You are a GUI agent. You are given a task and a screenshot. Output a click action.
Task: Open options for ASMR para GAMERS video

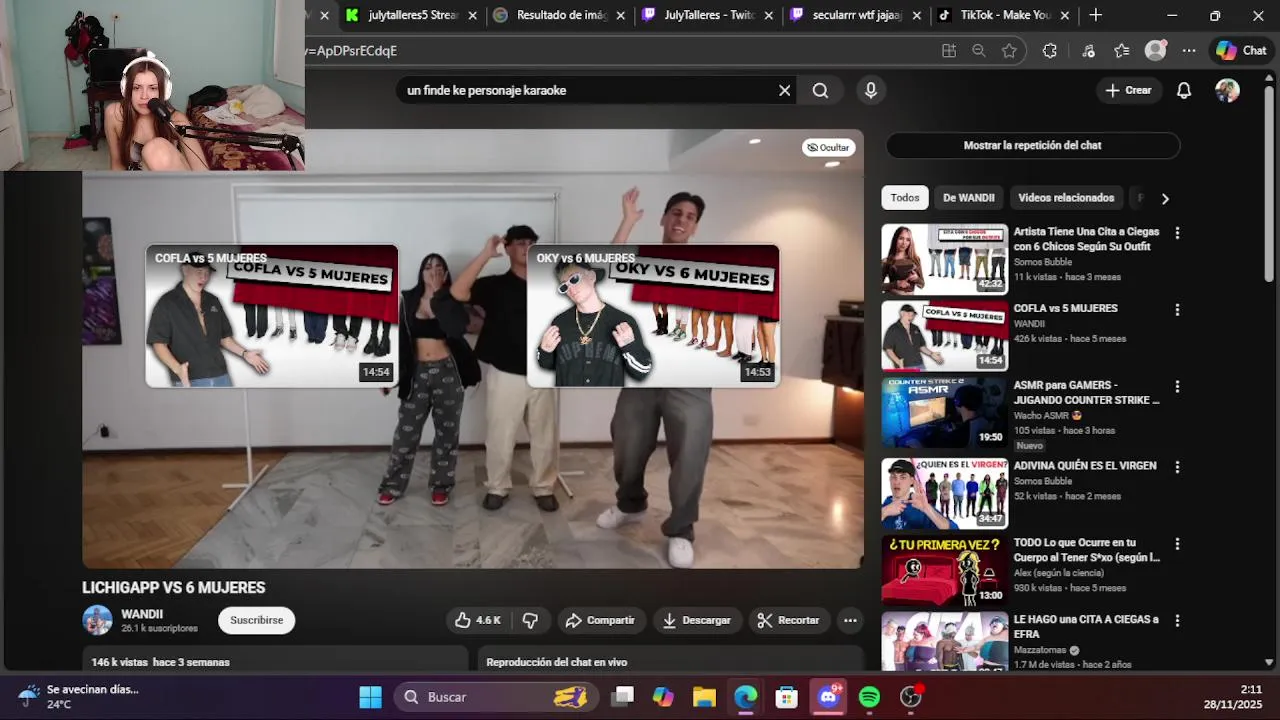point(1177,387)
